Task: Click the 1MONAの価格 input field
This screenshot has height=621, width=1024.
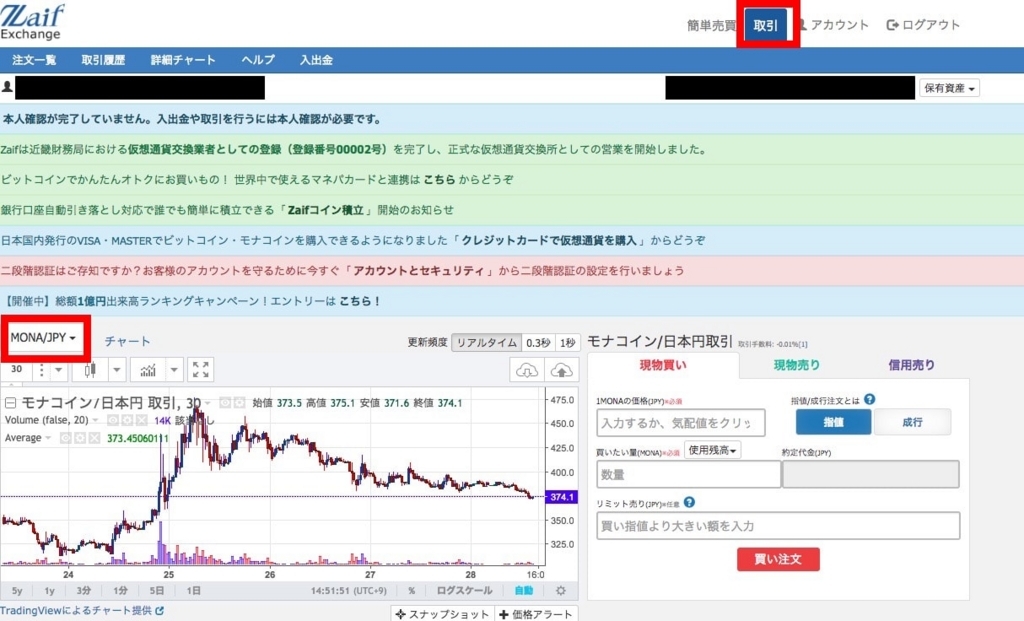Action: coord(680,423)
